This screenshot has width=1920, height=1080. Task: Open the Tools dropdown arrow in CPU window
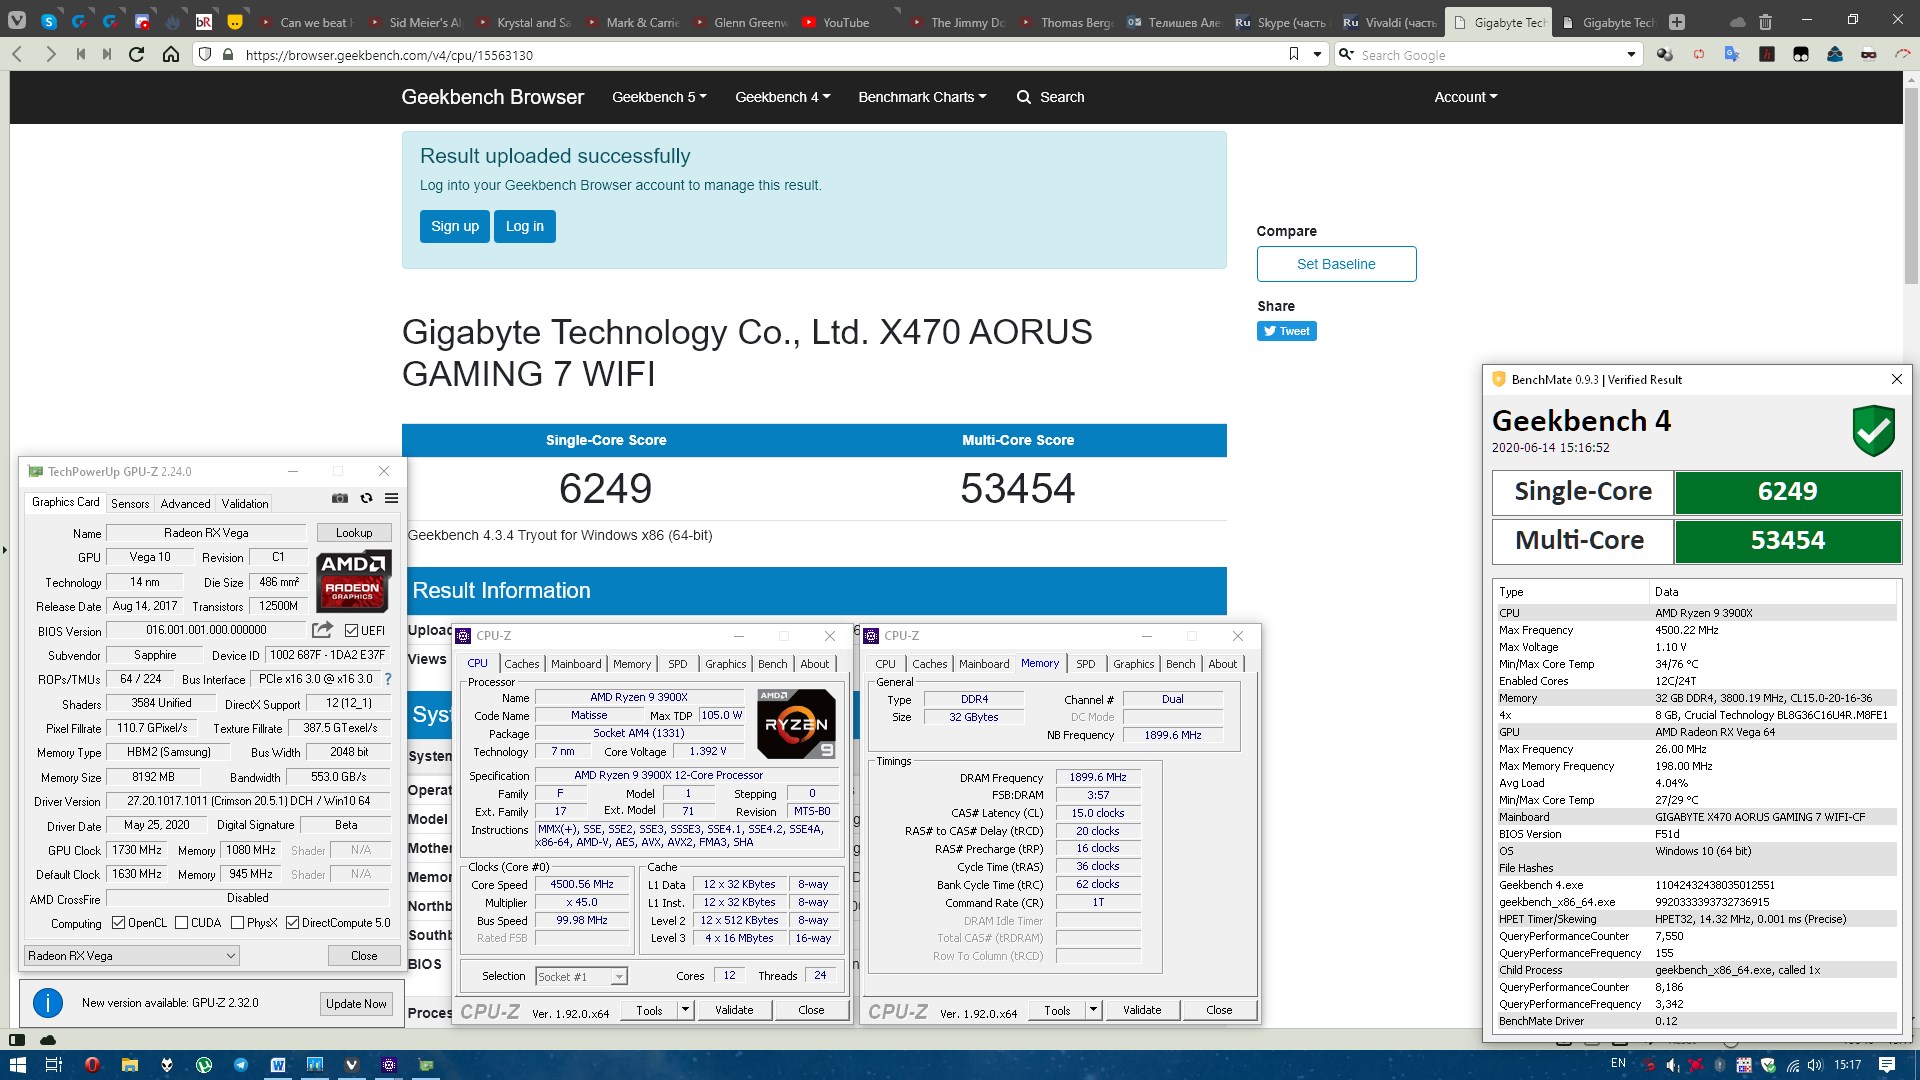[686, 1010]
